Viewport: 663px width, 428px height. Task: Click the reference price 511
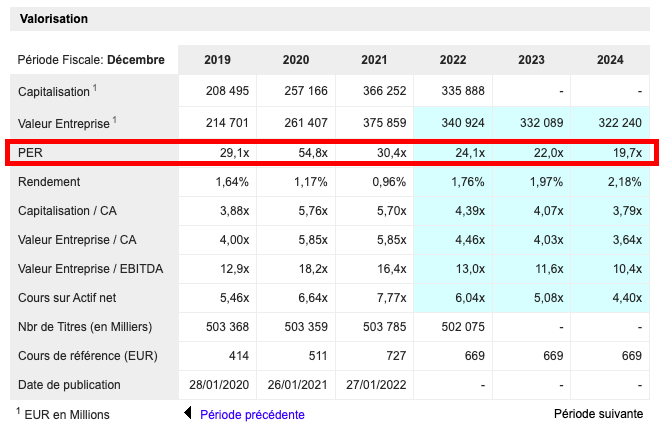[318, 356]
